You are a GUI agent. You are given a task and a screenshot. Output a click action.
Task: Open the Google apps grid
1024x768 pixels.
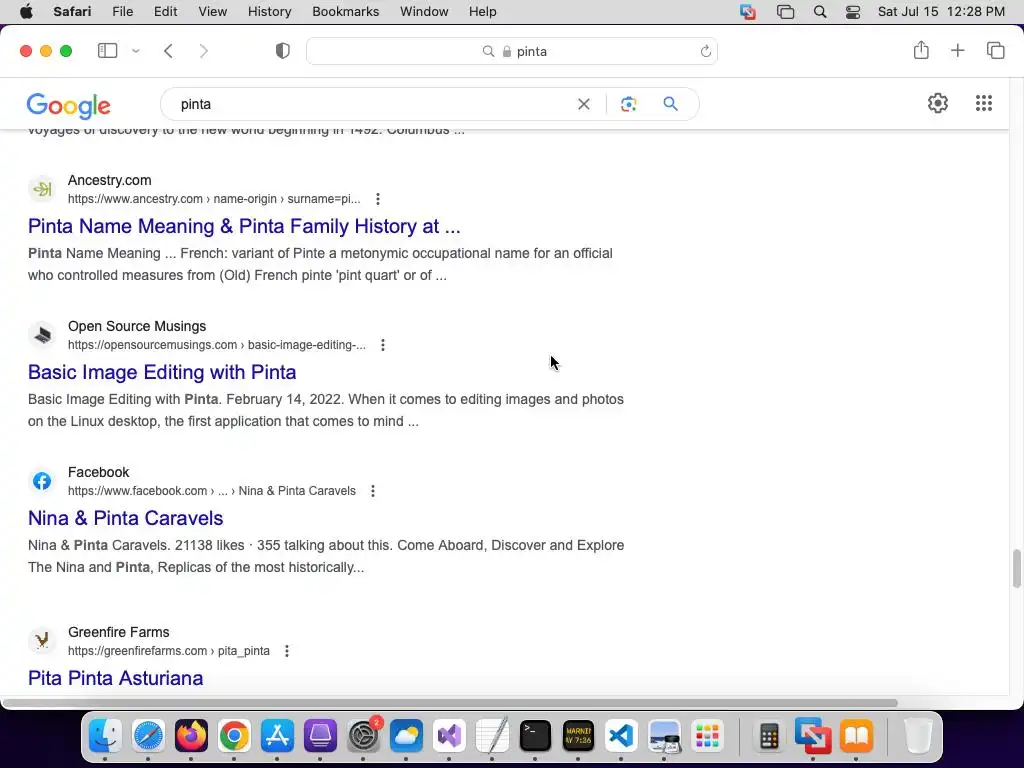pos(984,103)
